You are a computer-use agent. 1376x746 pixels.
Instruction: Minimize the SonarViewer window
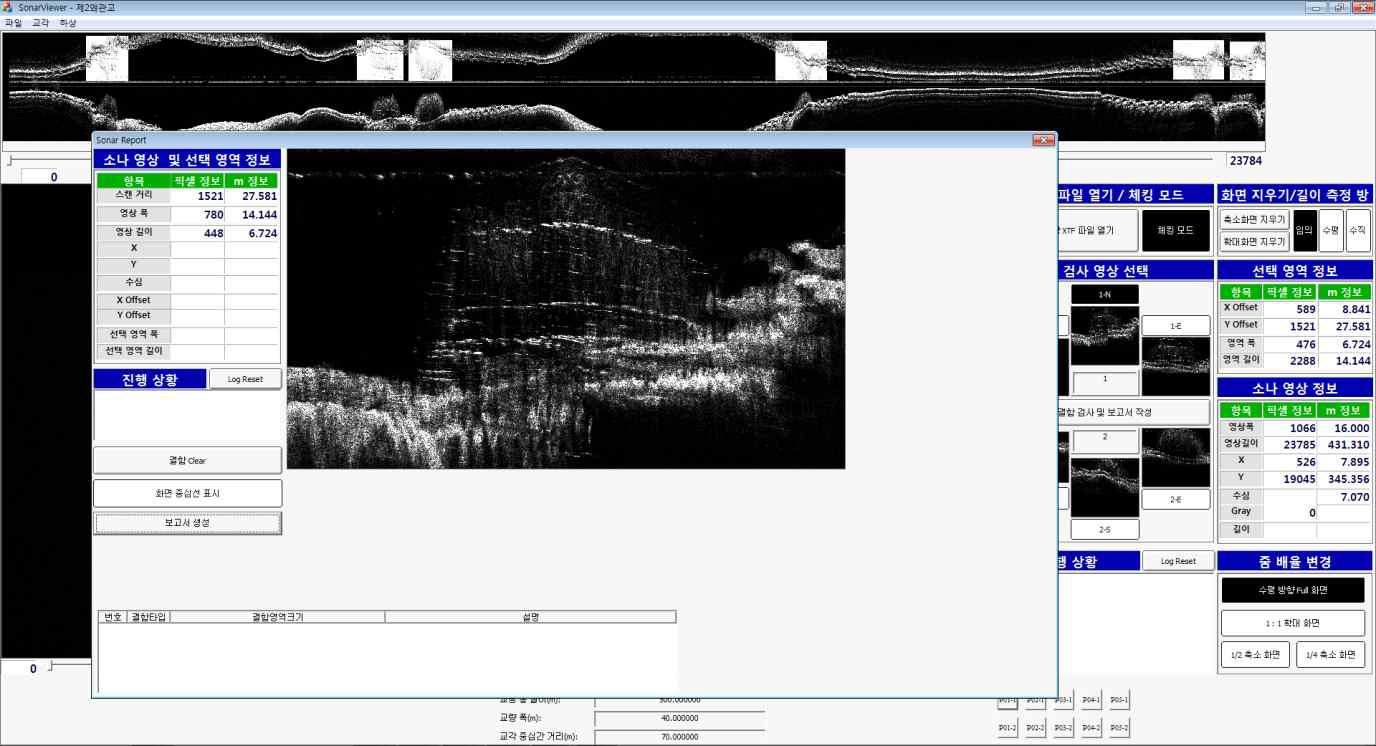pos(1317,7)
